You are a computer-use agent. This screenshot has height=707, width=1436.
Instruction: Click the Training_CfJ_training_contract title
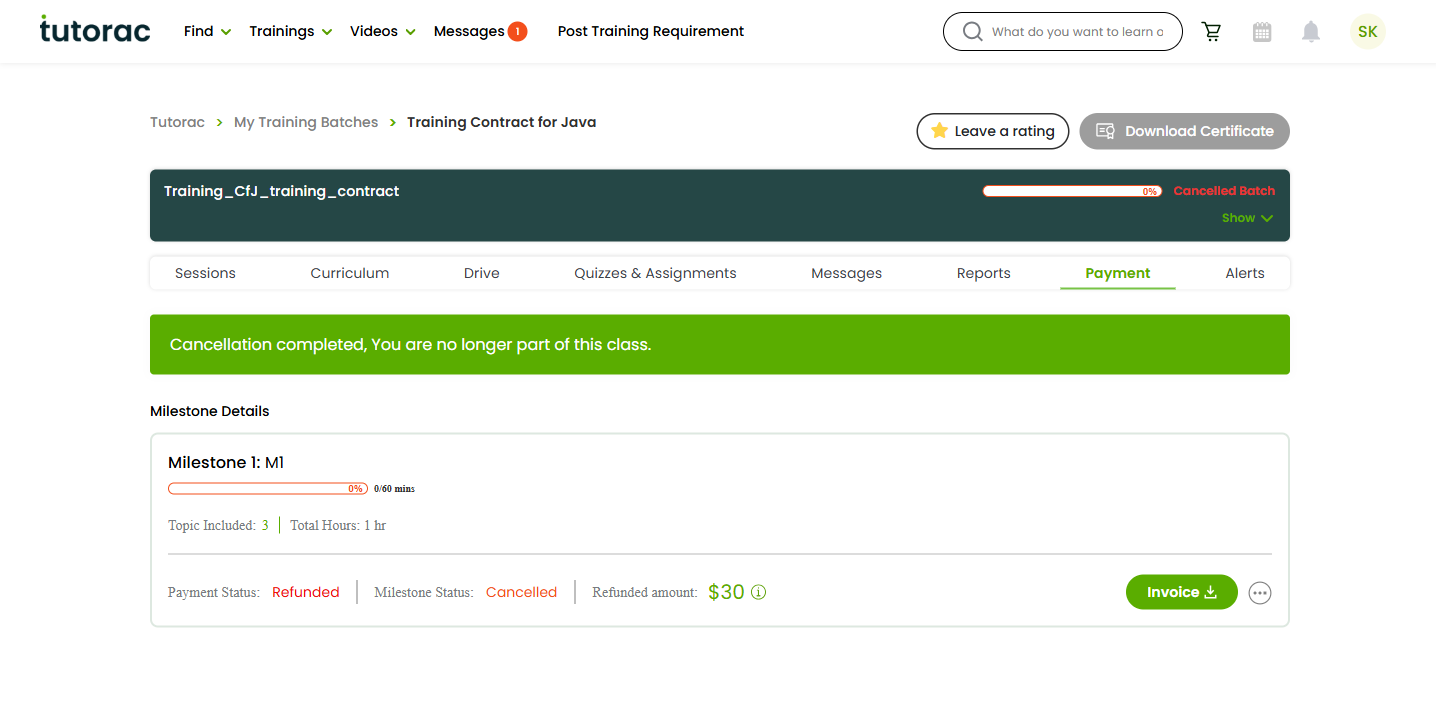pyautogui.click(x=281, y=191)
